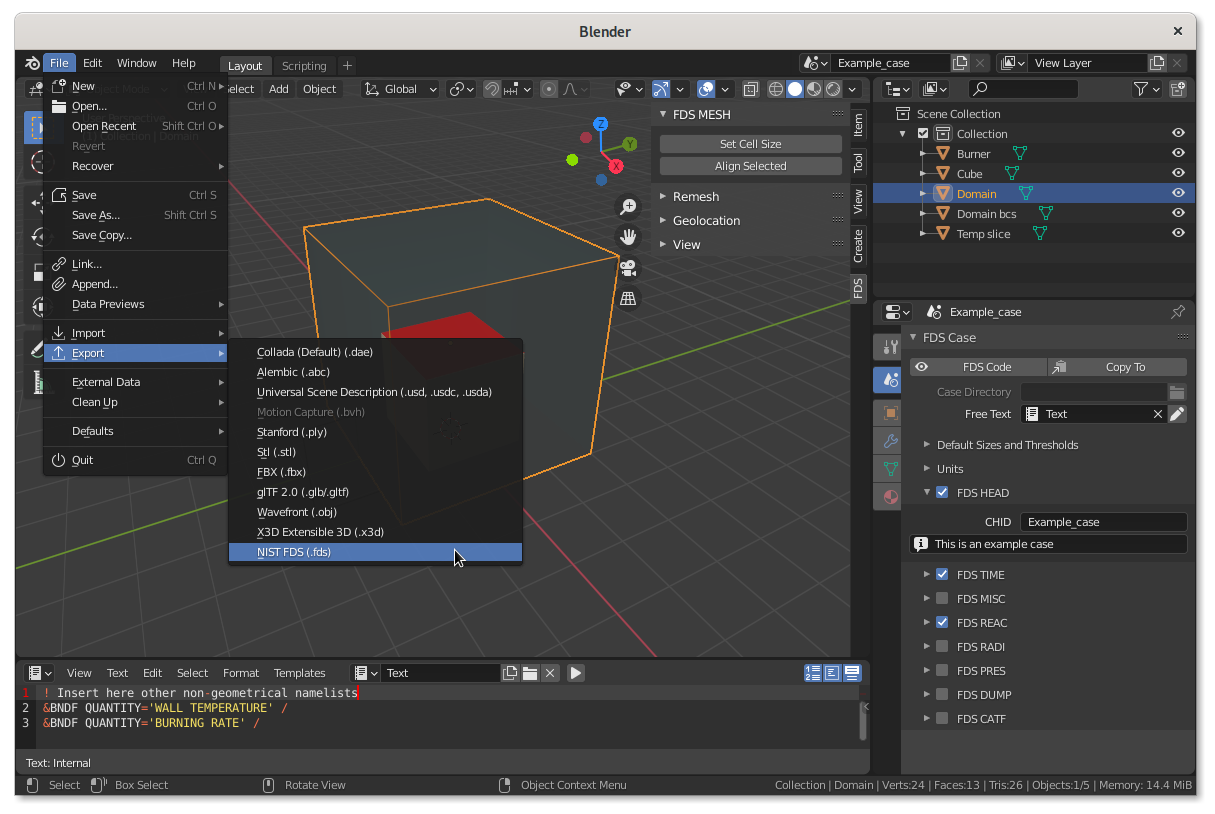Click the zoom magnifier viewport gizmo
The width and height of the screenshot is (1215, 814).
pos(628,207)
